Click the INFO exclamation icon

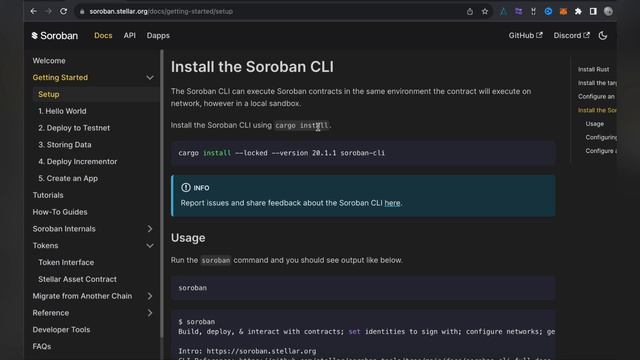click(x=186, y=187)
